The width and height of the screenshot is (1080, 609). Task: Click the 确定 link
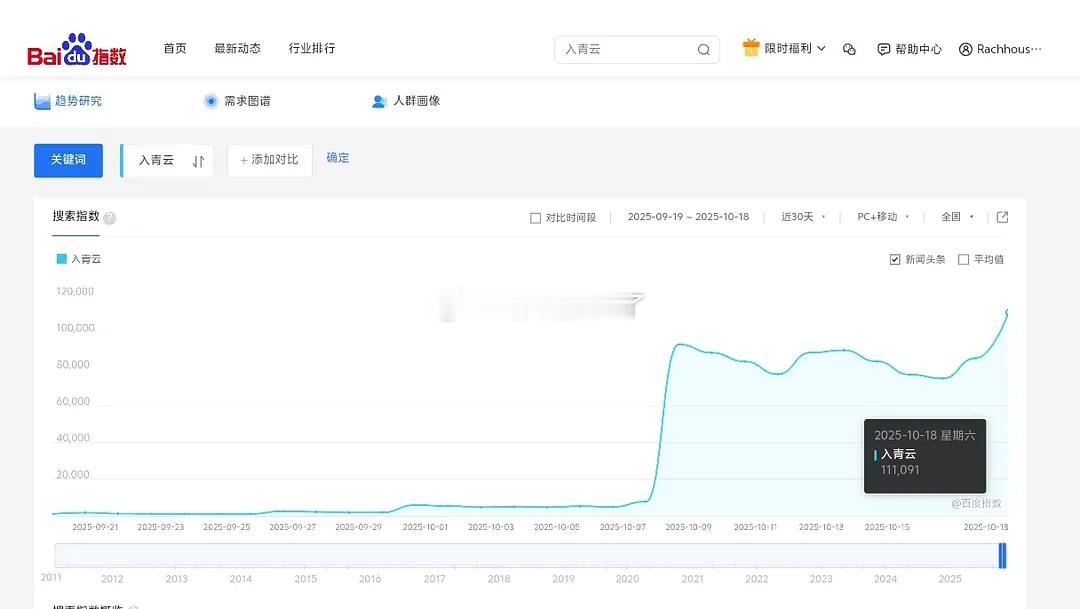tap(338, 158)
